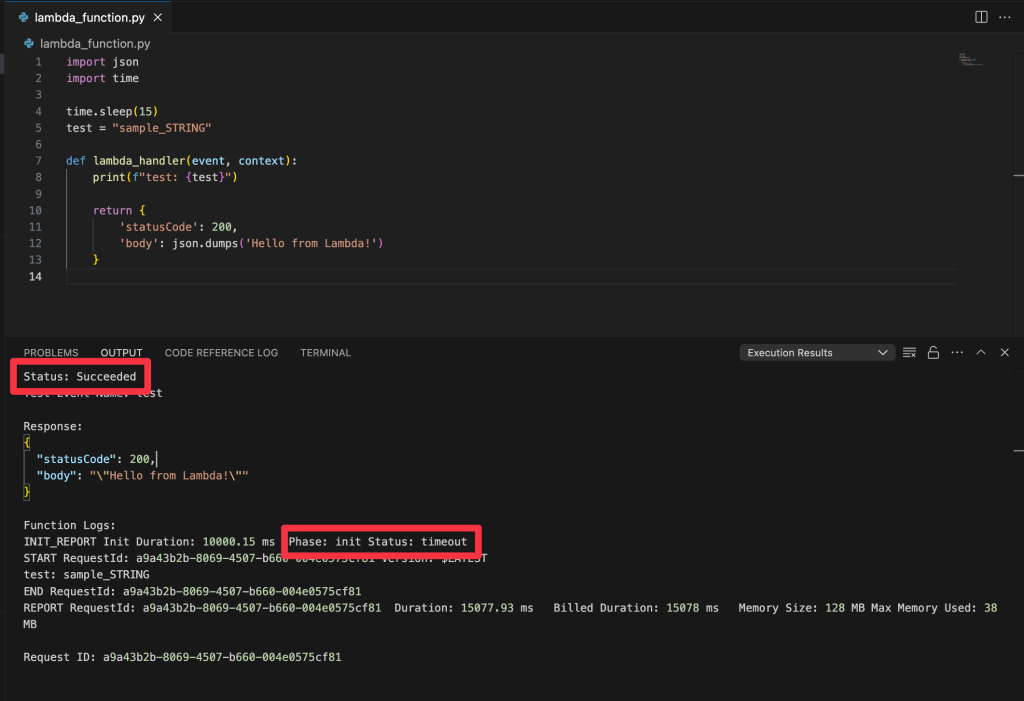Toggle the output auto-scroll lock

click(933, 353)
